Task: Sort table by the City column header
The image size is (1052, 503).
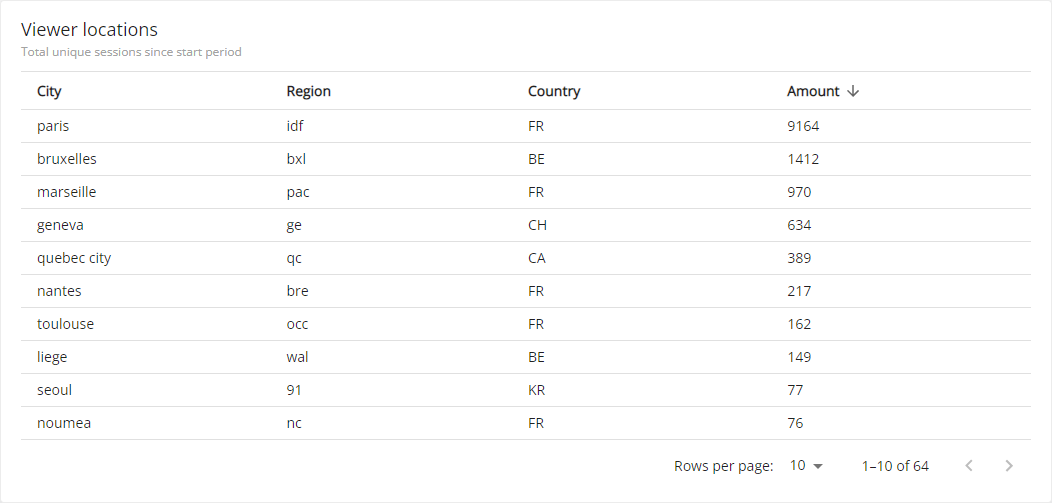Action: point(49,91)
